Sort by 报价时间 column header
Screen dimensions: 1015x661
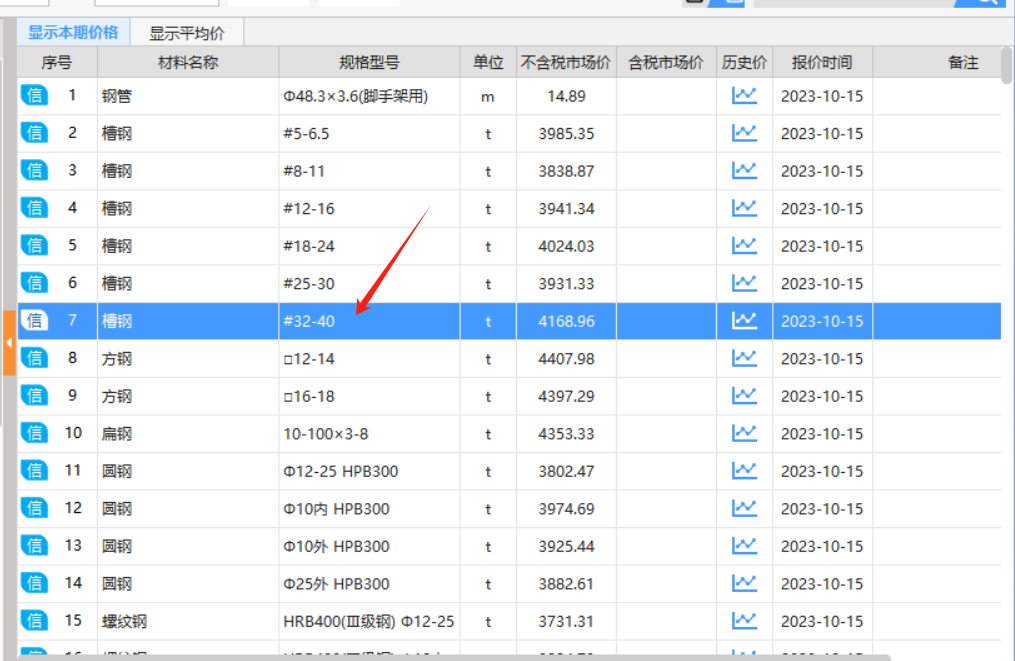pos(822,63)
